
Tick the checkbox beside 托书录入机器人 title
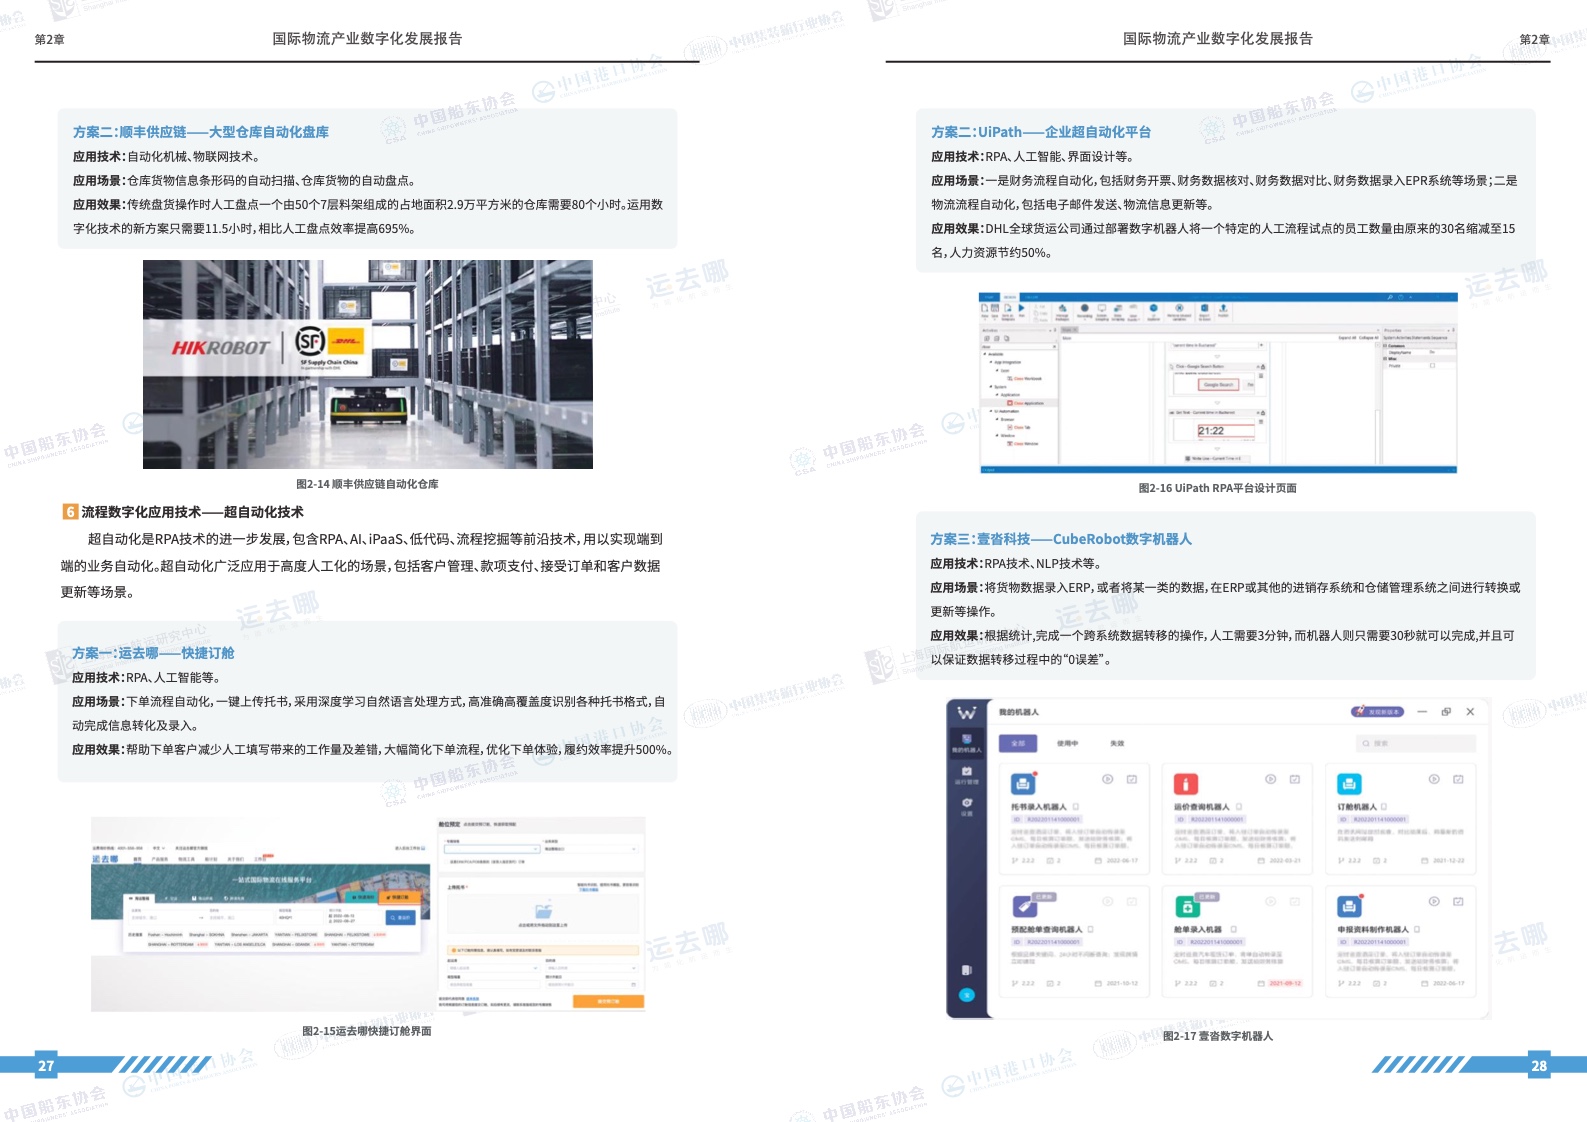[x=1076, y=807]
